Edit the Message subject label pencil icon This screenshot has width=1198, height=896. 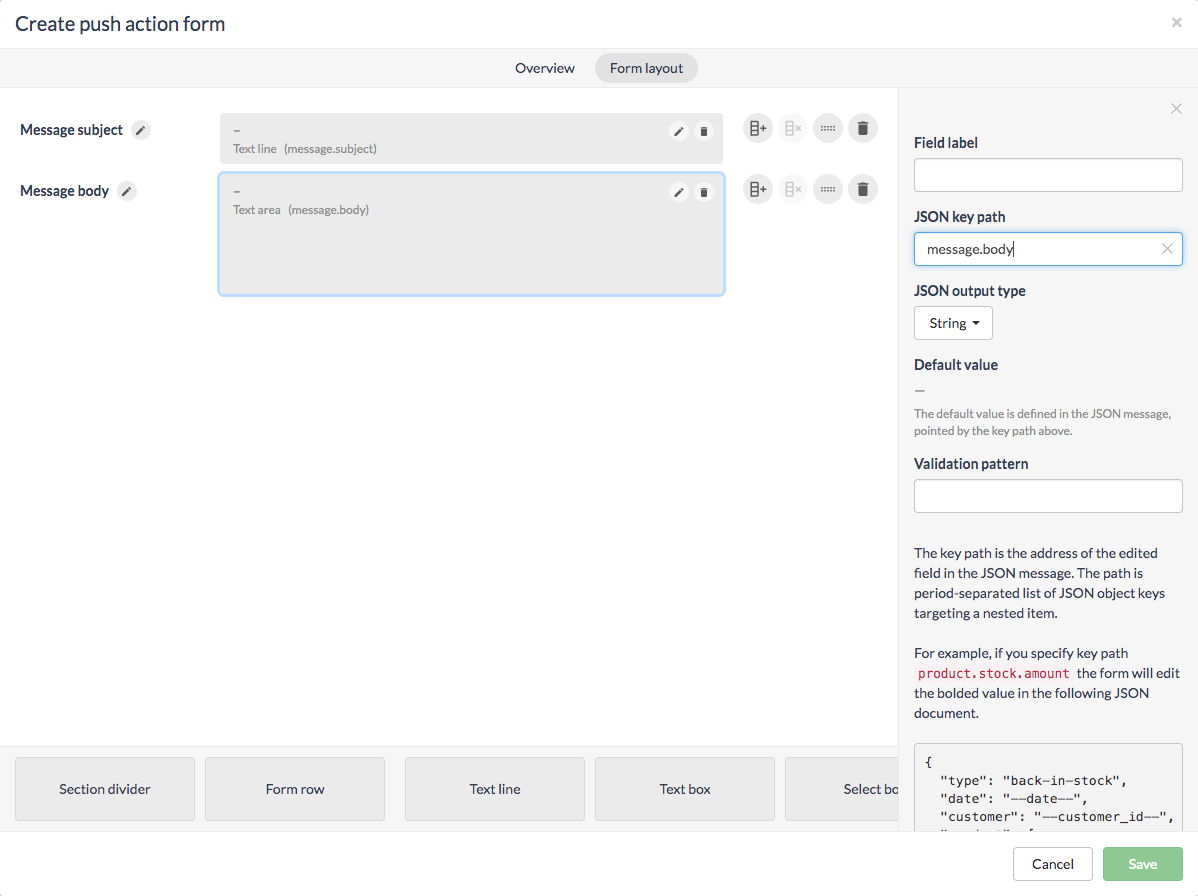[141, 130]
